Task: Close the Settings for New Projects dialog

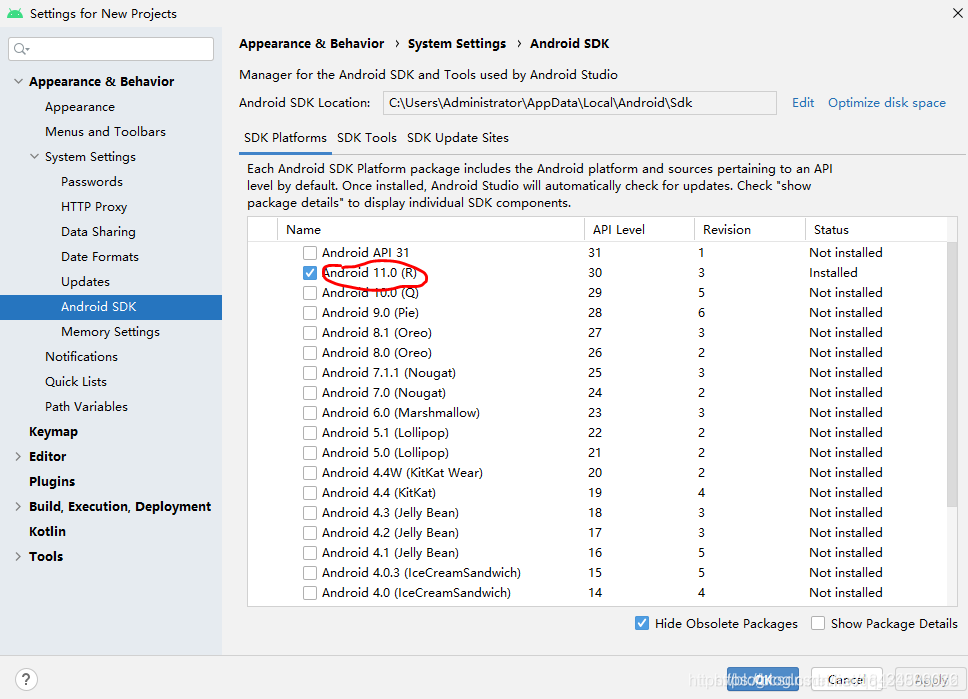Action: (x=958, y=13)
